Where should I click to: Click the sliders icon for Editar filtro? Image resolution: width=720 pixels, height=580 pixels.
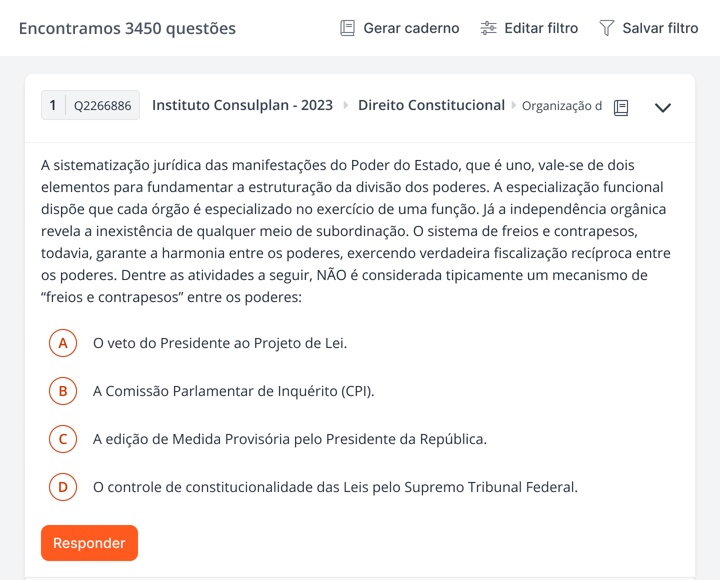[x=489, y=28]
